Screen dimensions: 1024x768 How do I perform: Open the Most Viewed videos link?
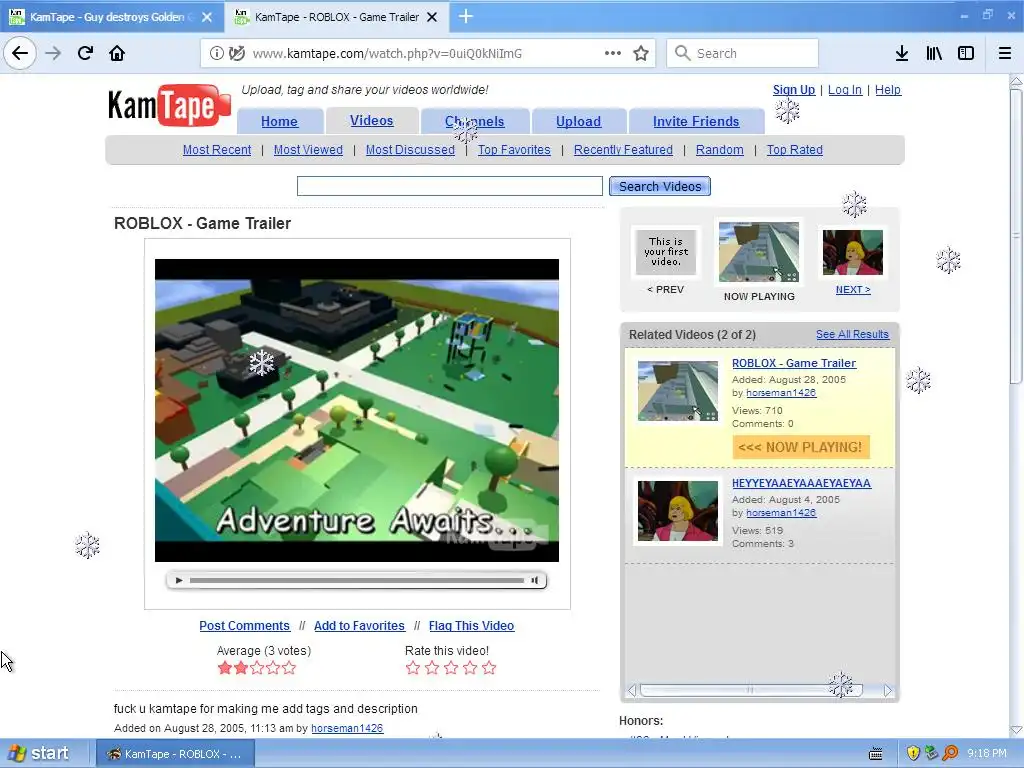click(308, 150)
